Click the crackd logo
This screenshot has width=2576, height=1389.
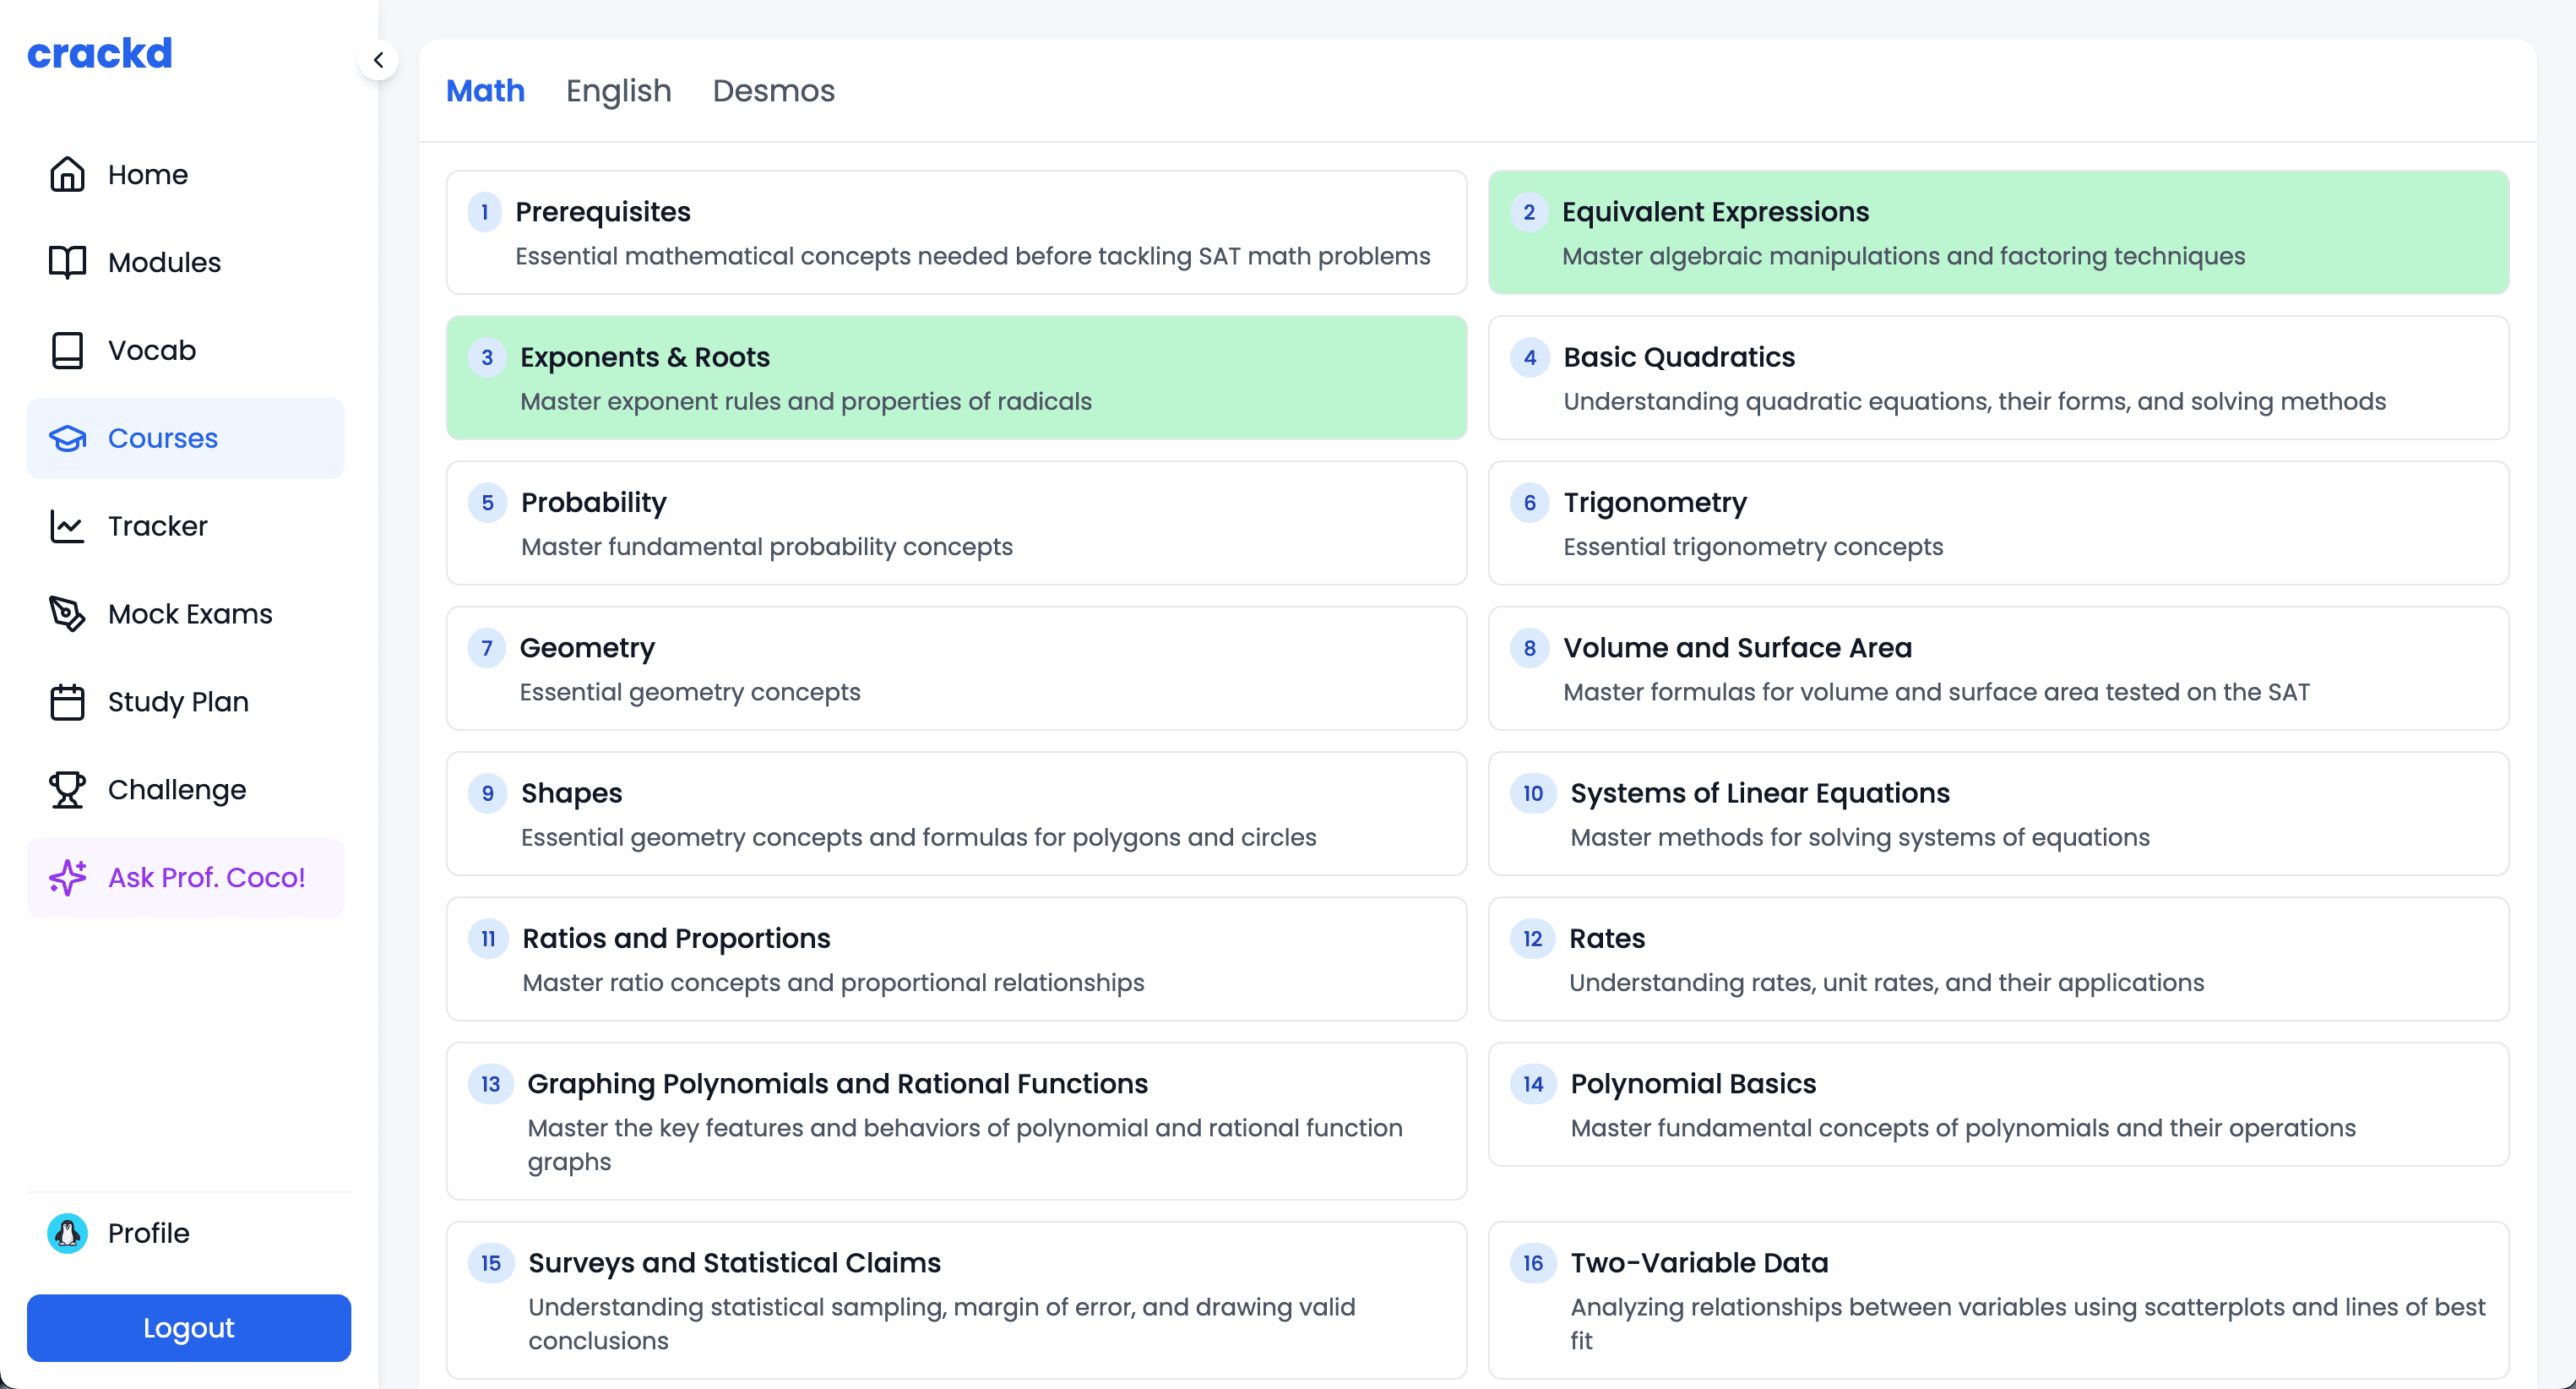click(x=99, y=53)
